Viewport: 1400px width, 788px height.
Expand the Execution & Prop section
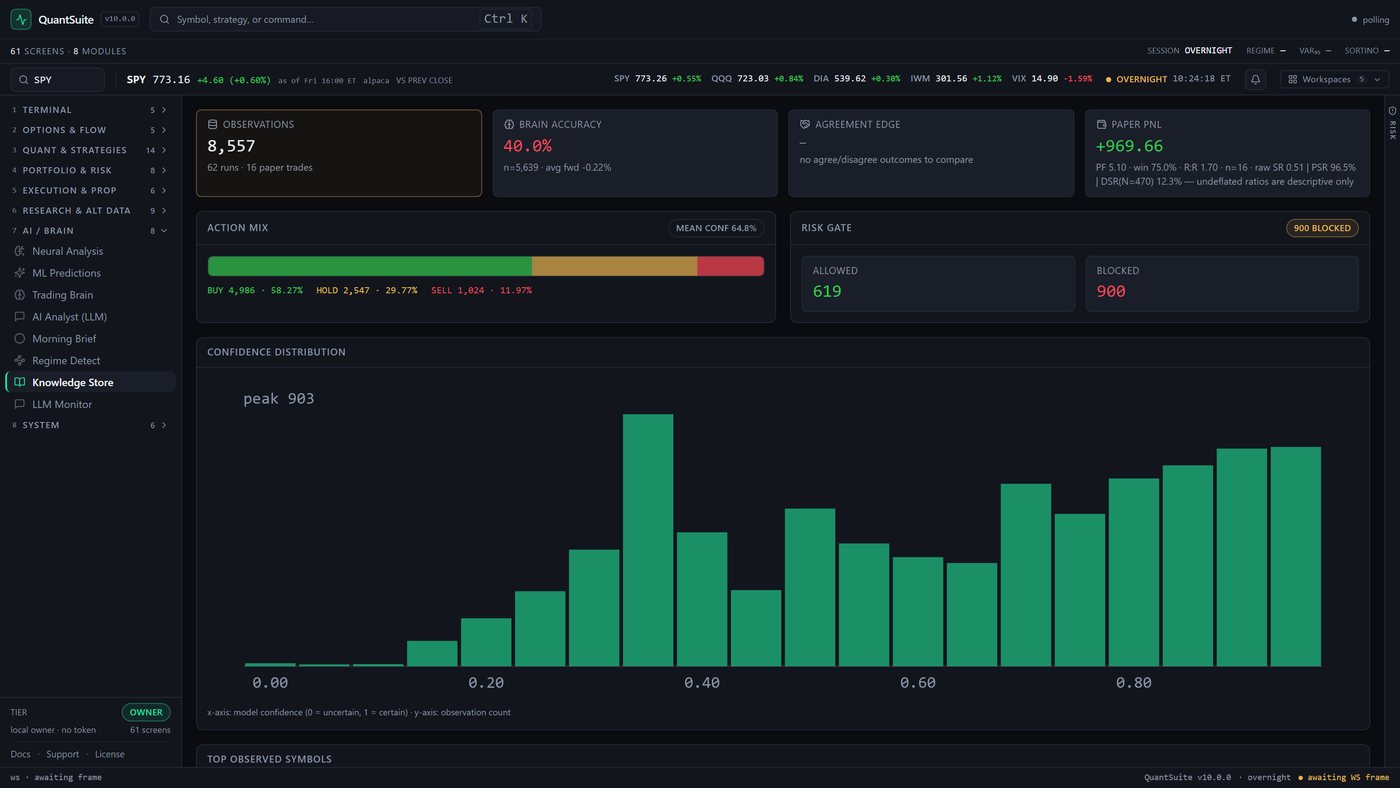click(x=90, y=190)
